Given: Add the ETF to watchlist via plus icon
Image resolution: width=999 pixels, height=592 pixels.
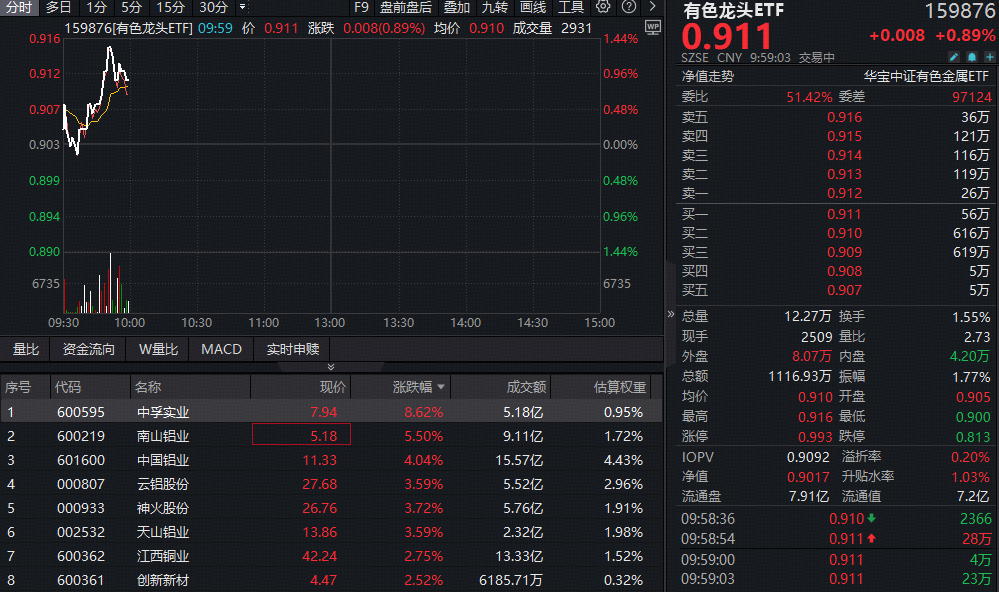Looking at the screenshot, I should point(988,58).
